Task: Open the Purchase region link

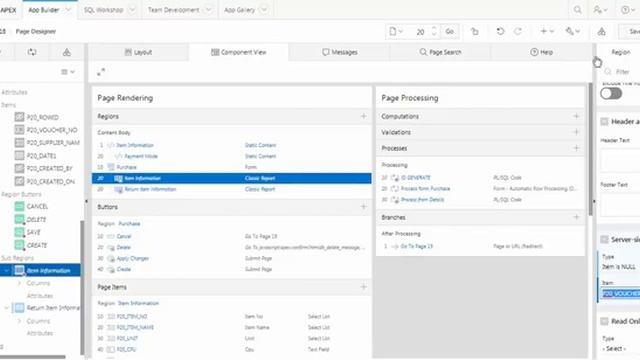Action: tap(127, 167)
